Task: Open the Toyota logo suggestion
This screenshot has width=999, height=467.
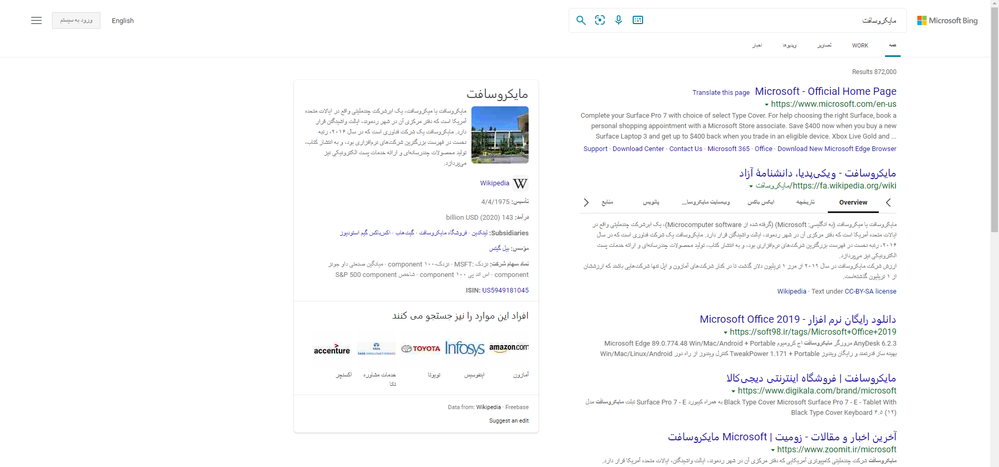Action: tap(420, 348)
